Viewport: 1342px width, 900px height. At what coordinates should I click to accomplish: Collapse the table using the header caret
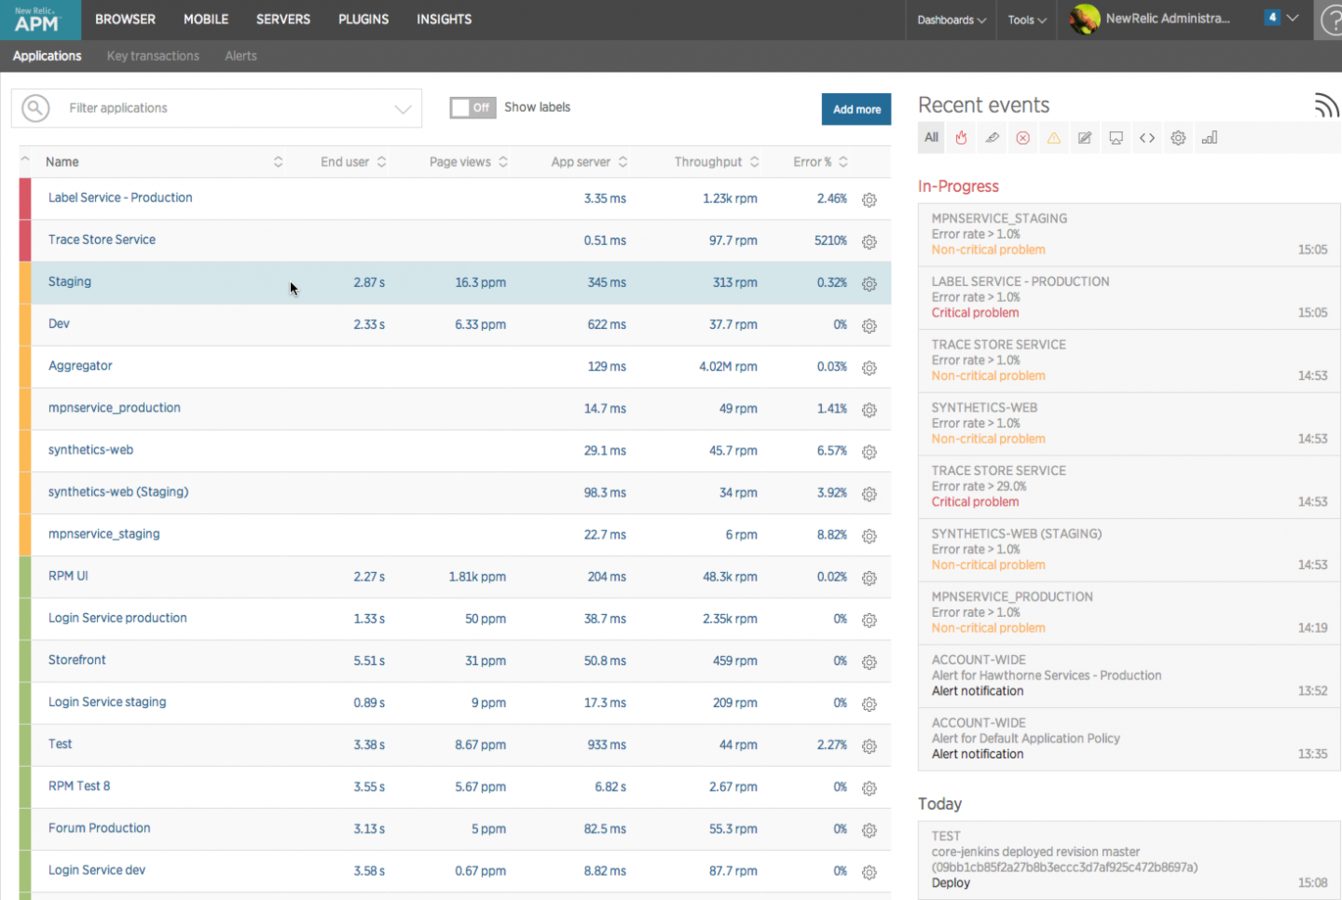pos(25,160)
